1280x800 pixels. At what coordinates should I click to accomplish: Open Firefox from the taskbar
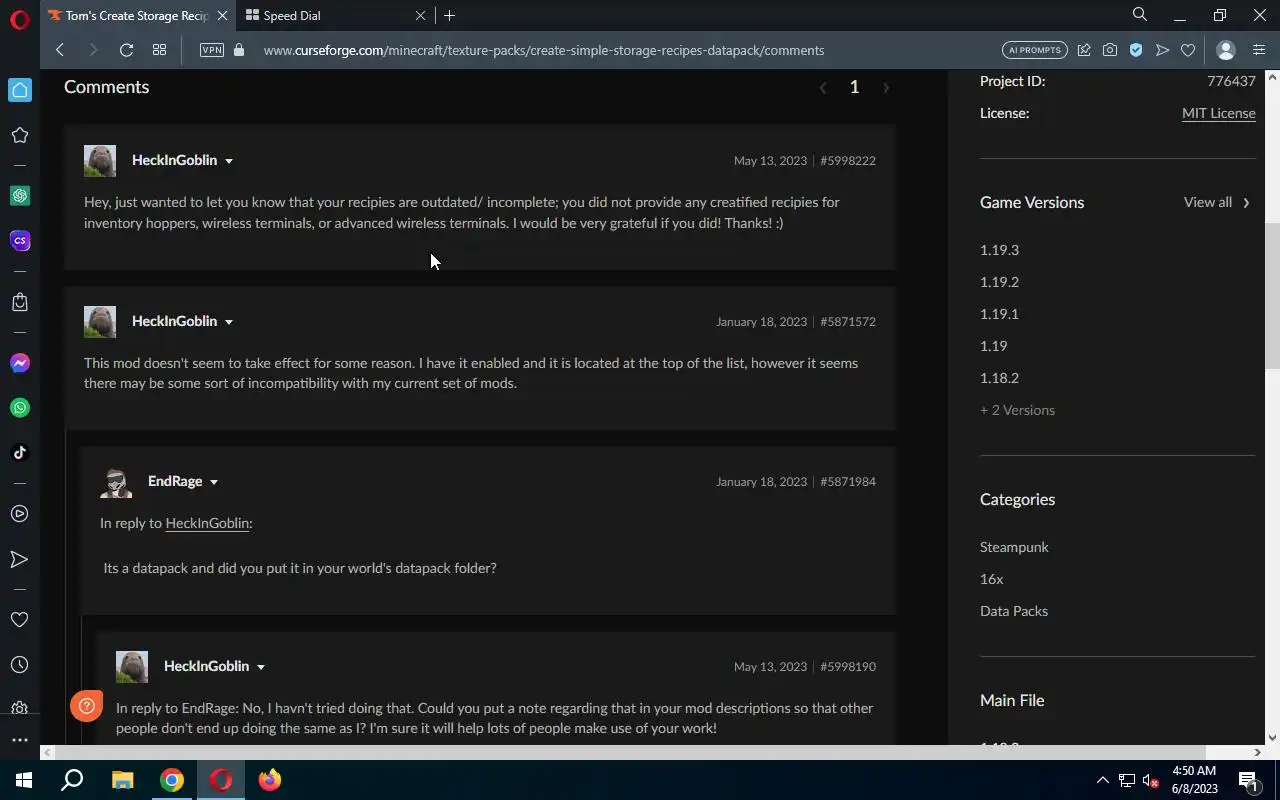270,780
